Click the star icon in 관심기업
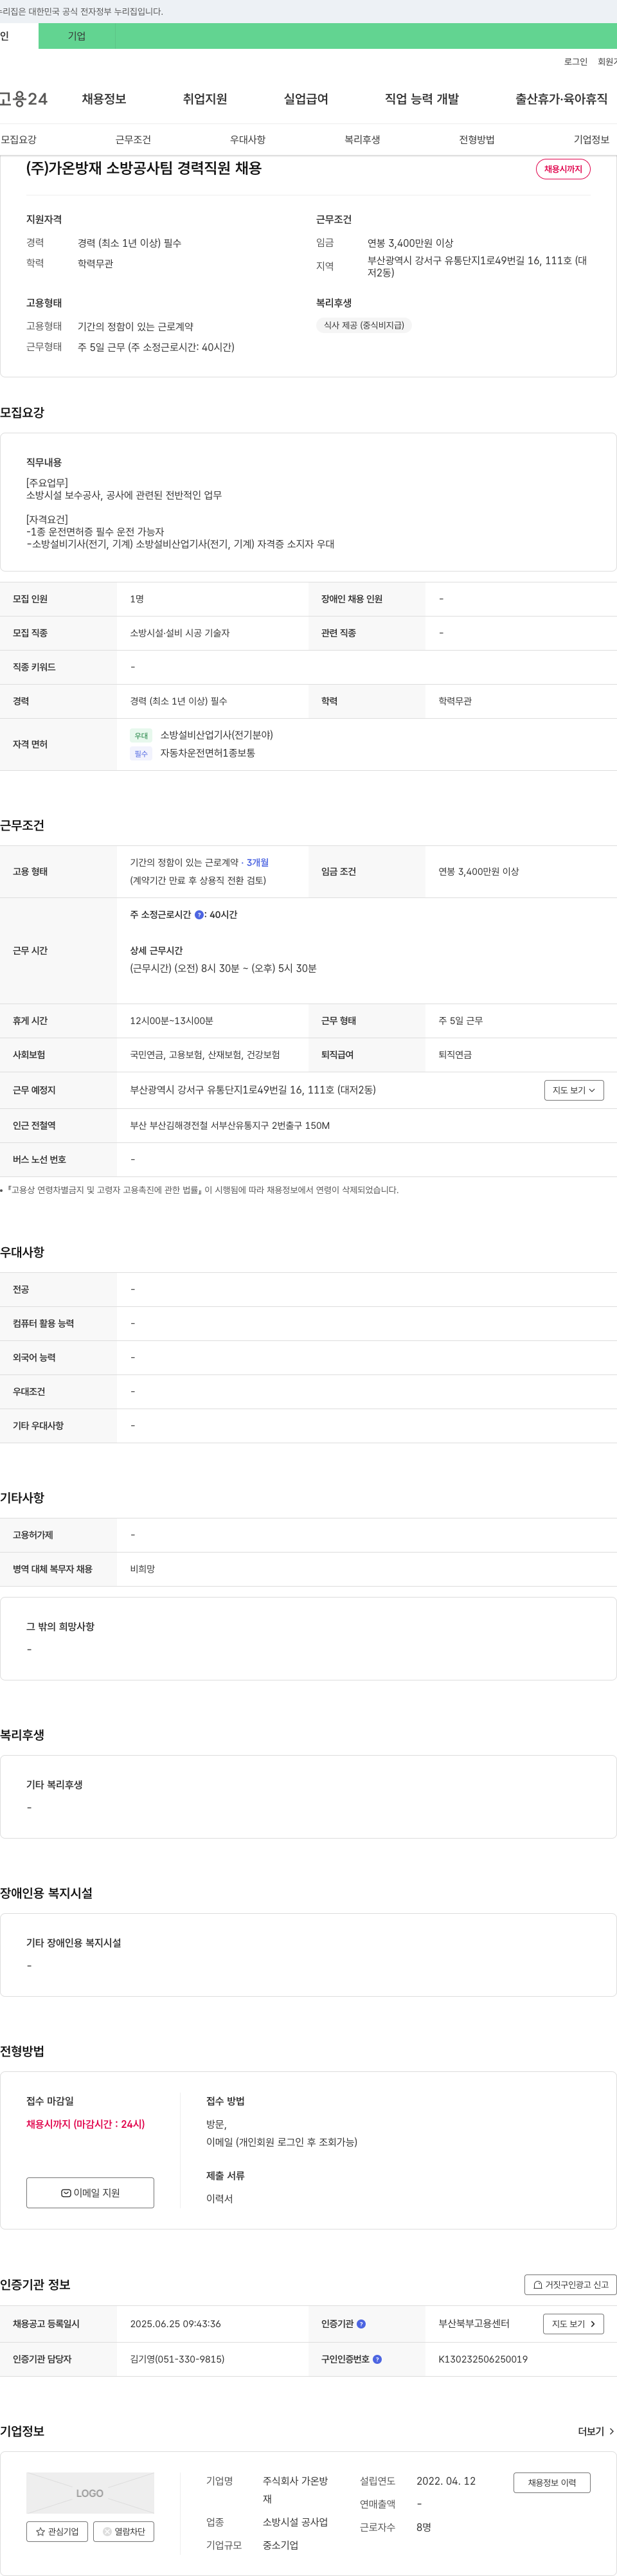This screenshot has width=617, height=2576. click(40, 2532)
